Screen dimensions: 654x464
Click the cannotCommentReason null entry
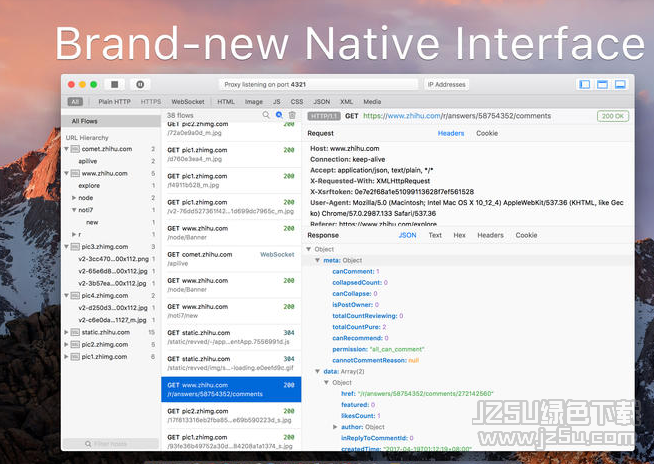[x=375, y=360]
